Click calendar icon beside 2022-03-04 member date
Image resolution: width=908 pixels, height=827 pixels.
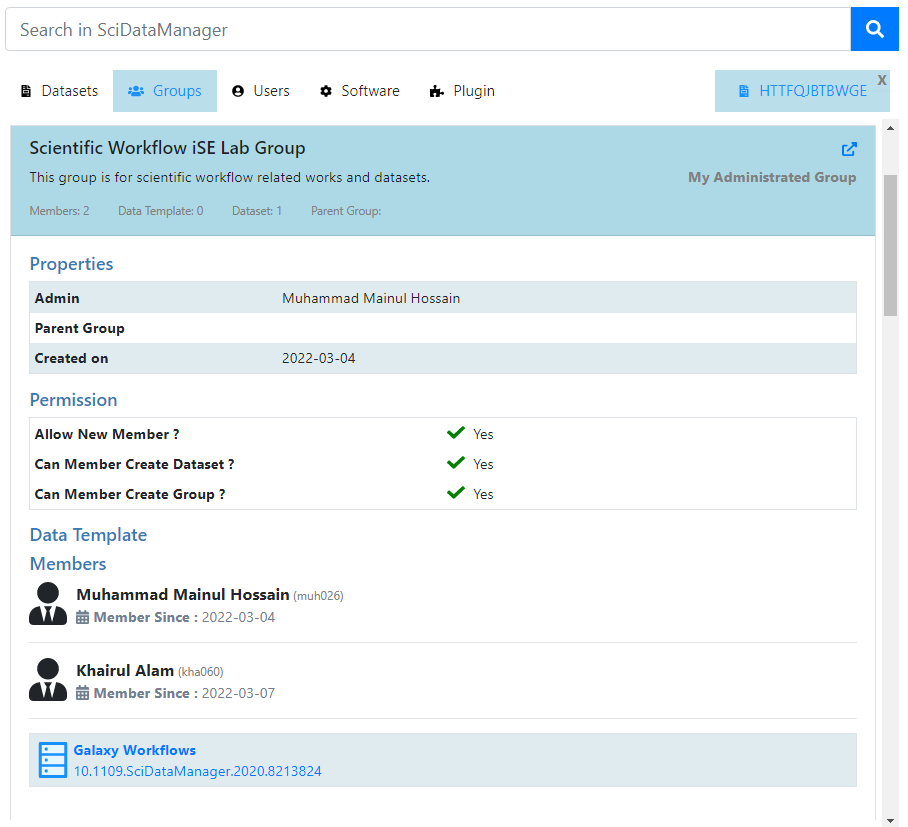83,617
